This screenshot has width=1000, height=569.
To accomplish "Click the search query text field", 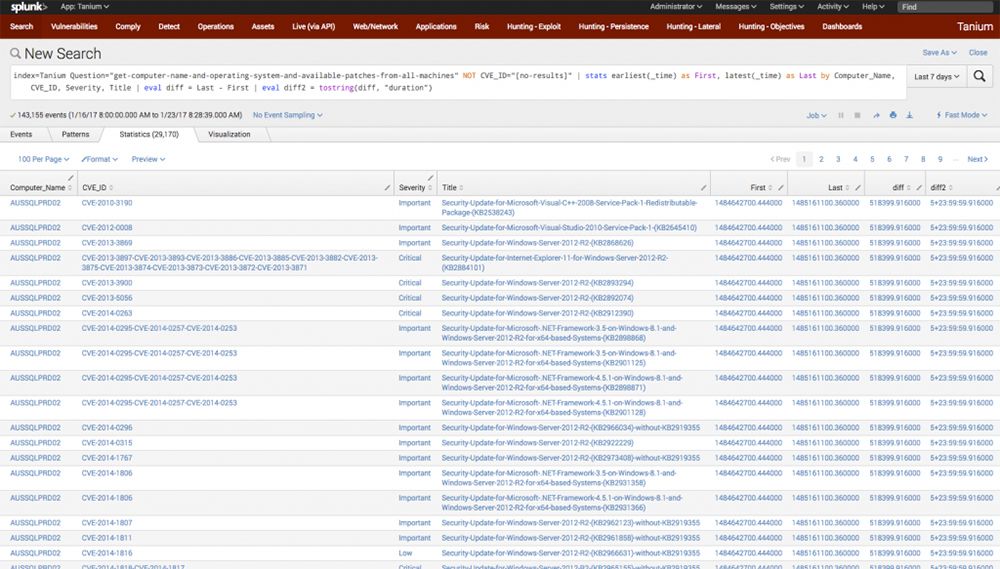I will (458, 82).
